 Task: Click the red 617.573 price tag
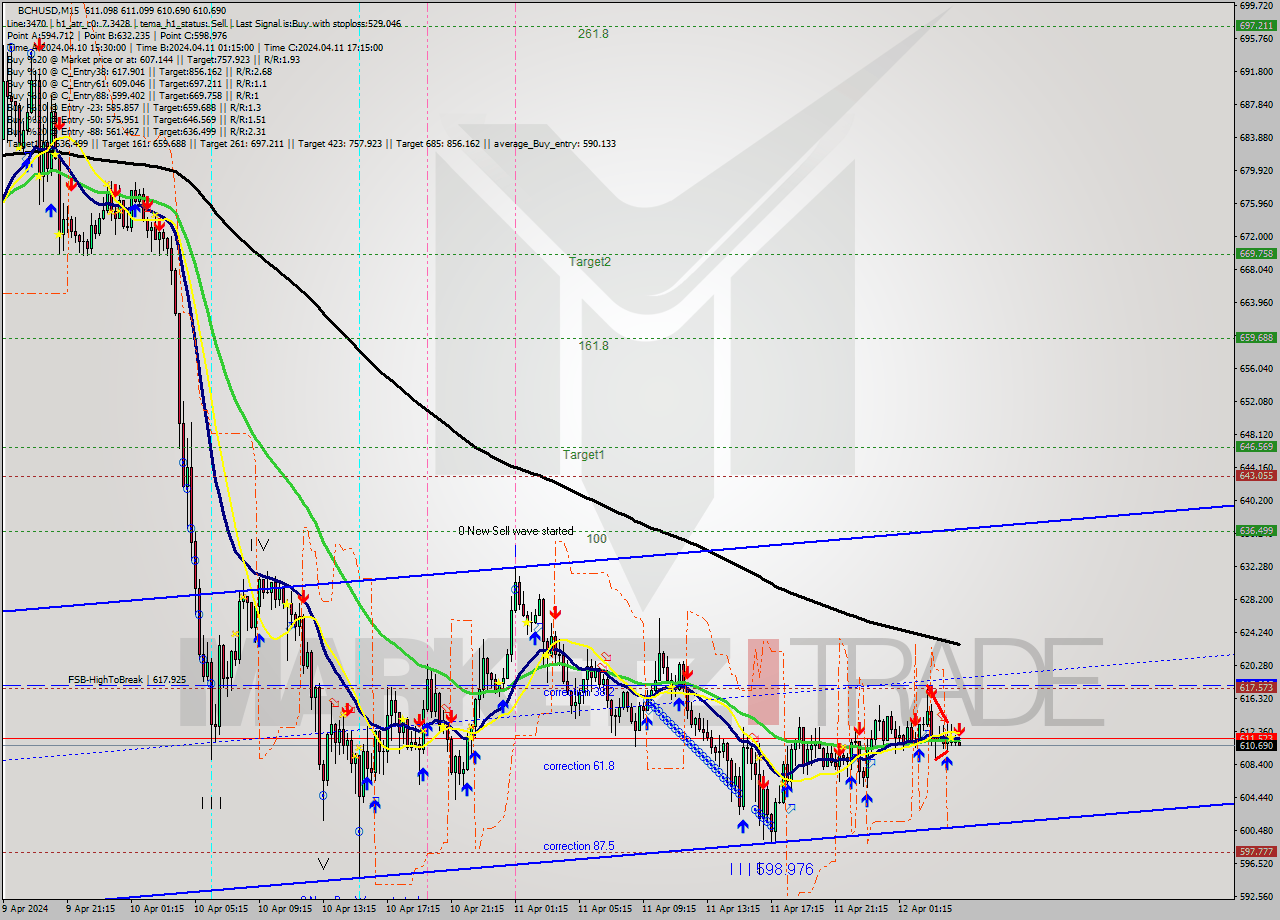pyautogui.click(x=1255, y=688)
